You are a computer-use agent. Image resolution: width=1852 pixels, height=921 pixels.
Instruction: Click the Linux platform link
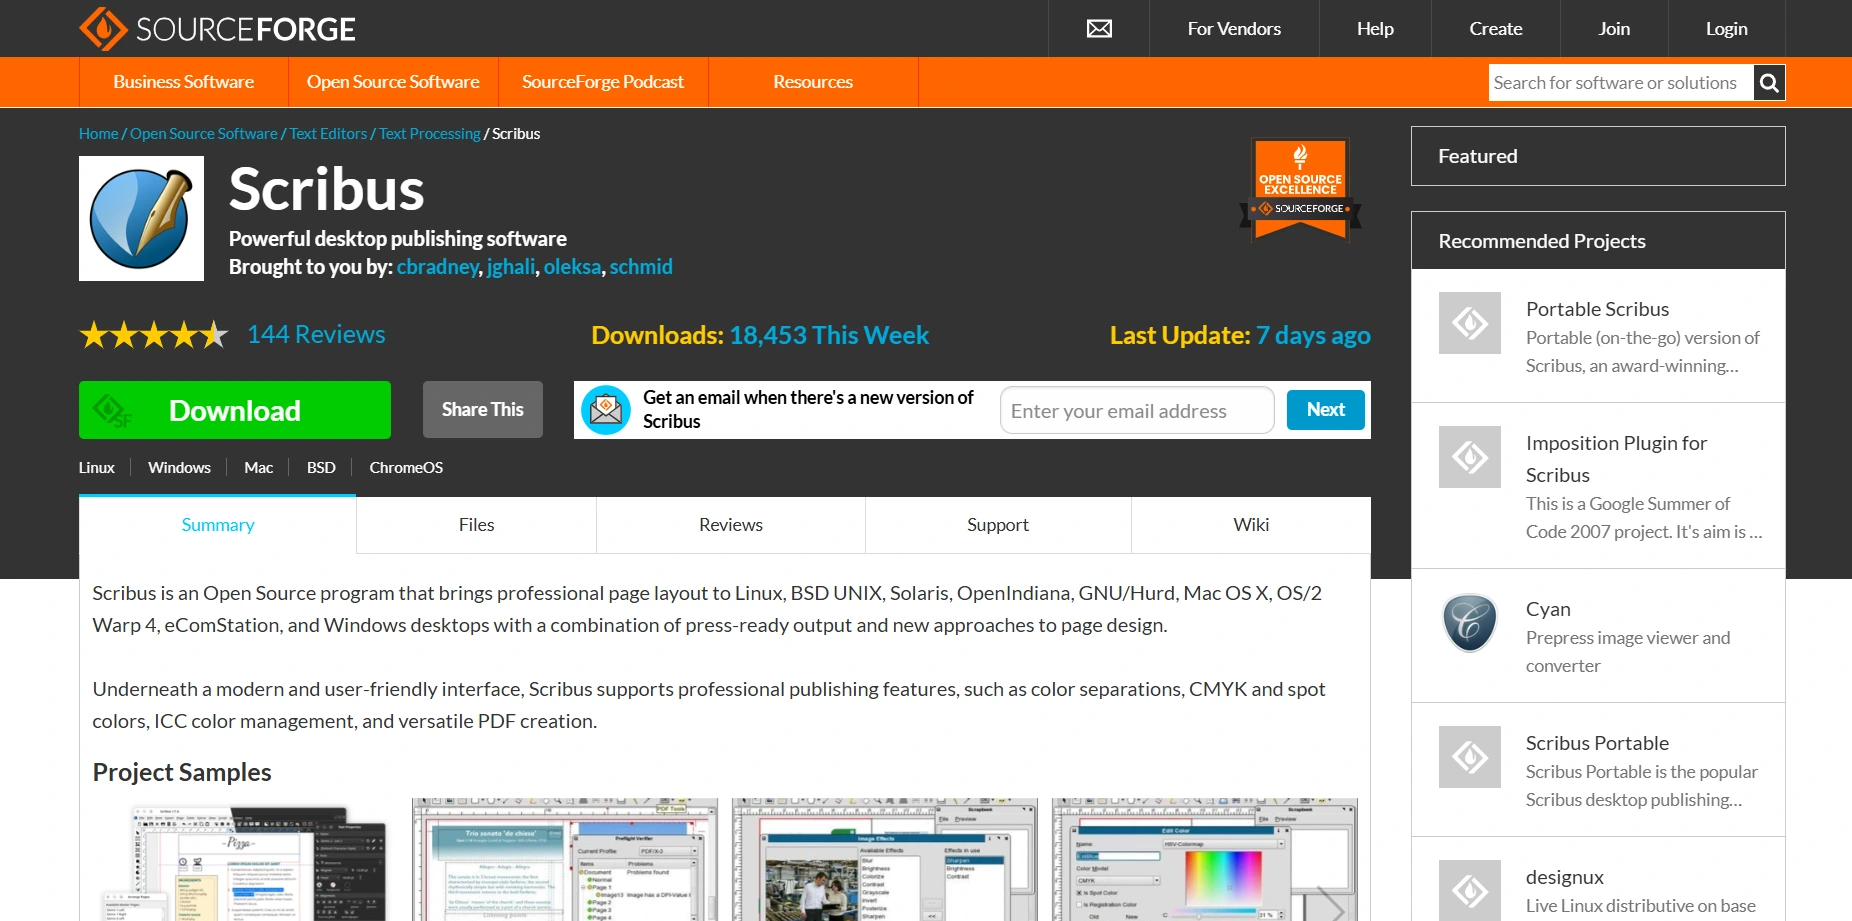(97, 468)
